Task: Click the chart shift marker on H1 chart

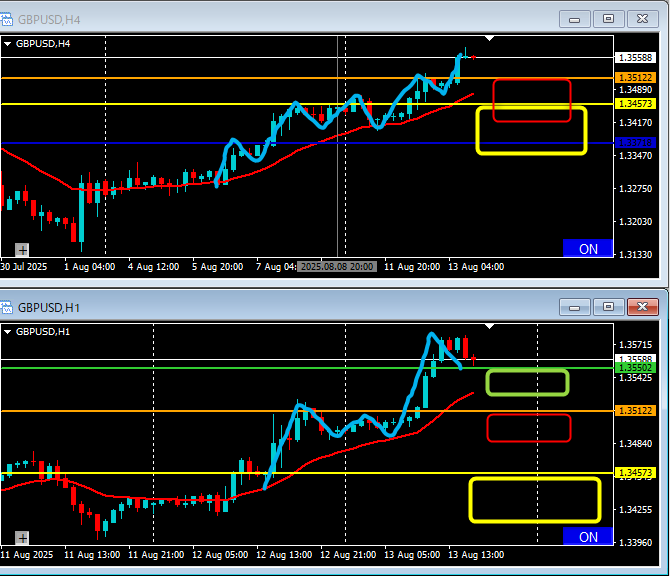Action: coord(490,326)
